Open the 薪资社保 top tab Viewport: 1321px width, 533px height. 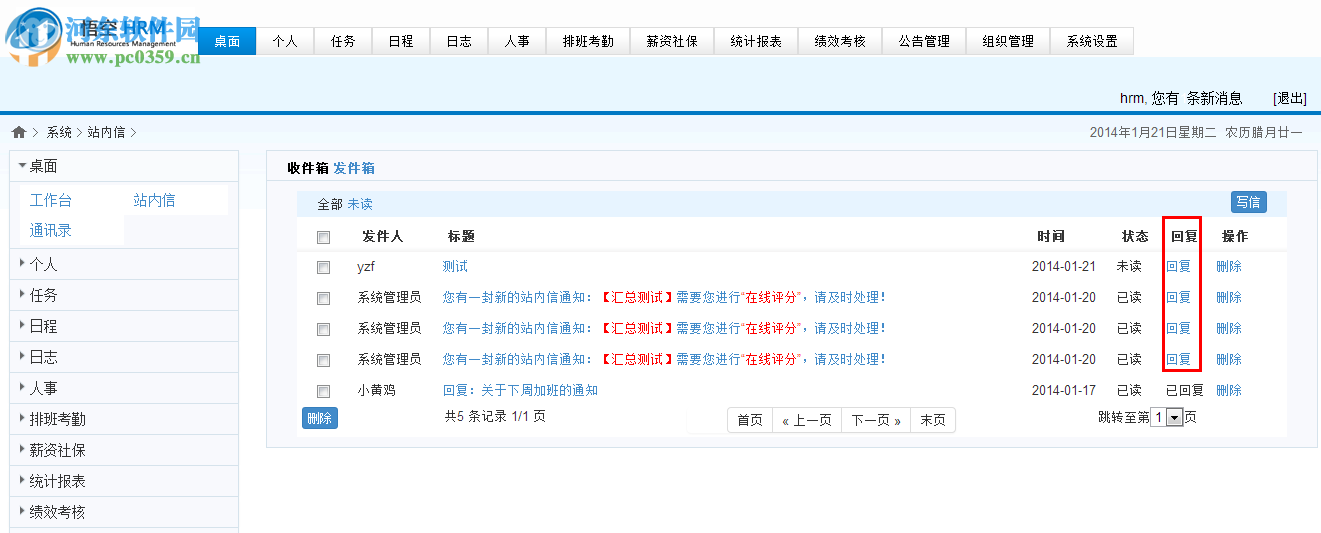(x=673, y=41)
